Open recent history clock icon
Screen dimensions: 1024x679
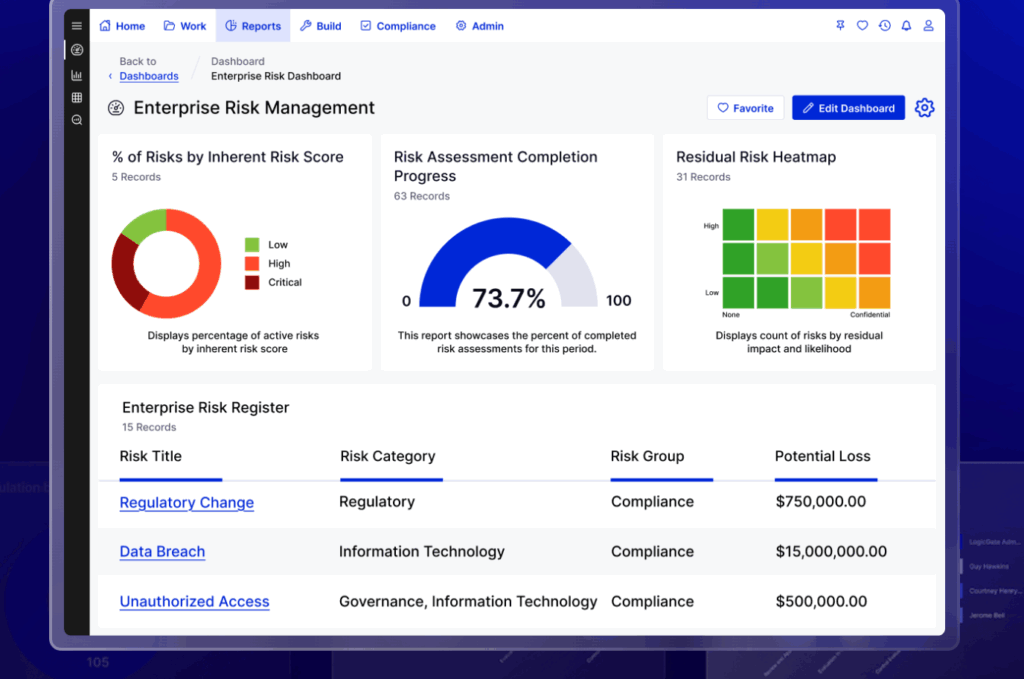[884, 26]
